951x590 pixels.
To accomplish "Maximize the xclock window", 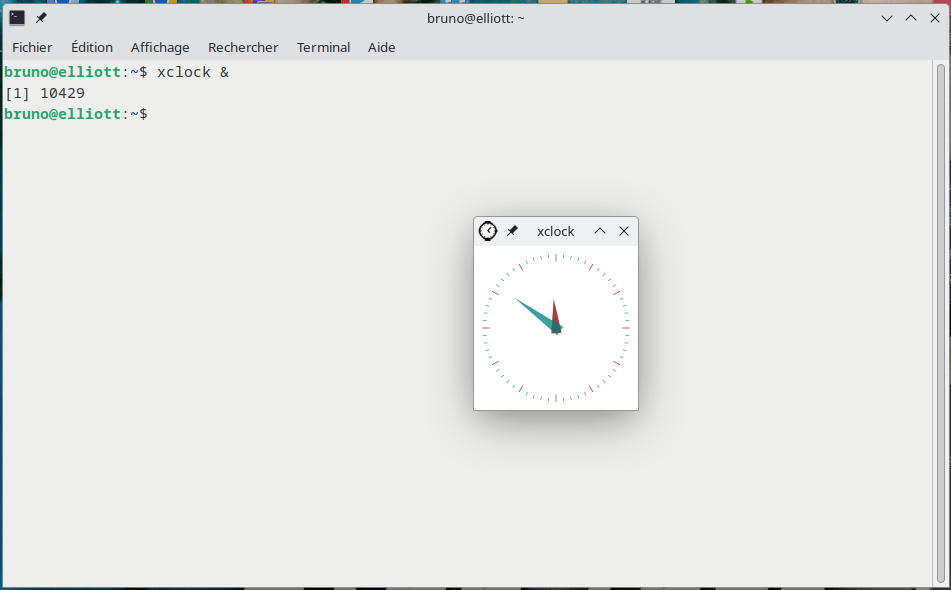I will click(600, 231).
